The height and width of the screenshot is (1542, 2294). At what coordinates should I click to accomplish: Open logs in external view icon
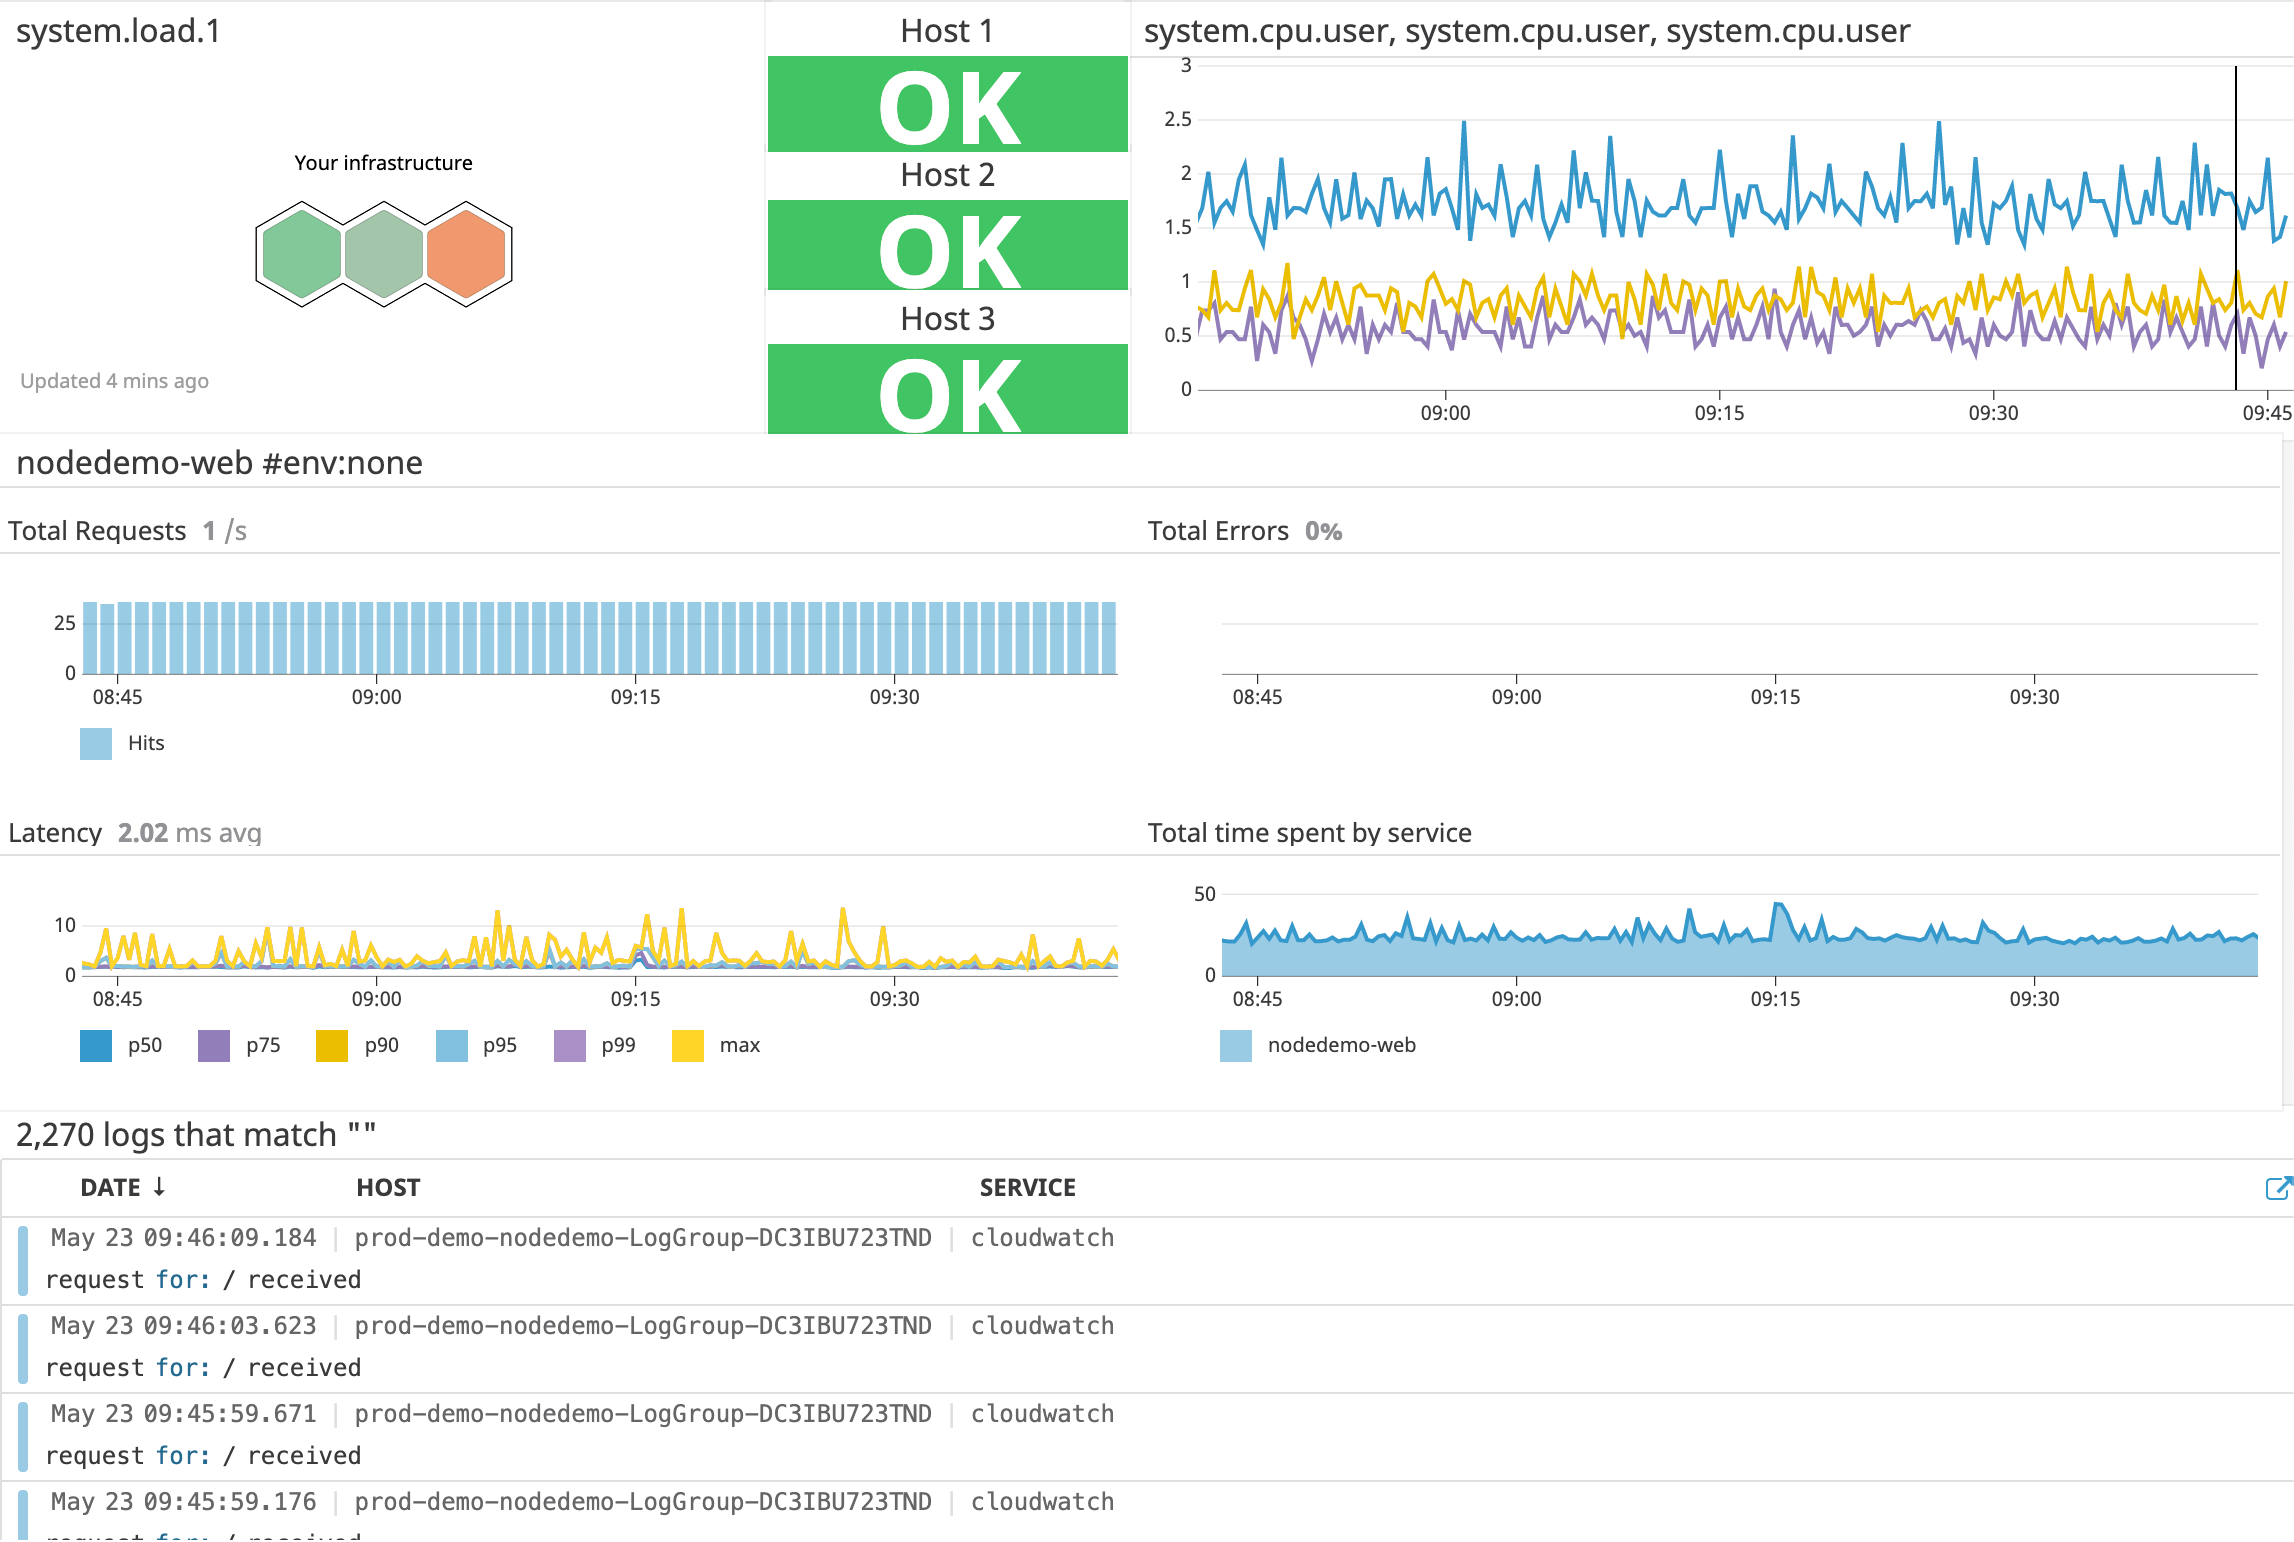click(2278, 1188)
